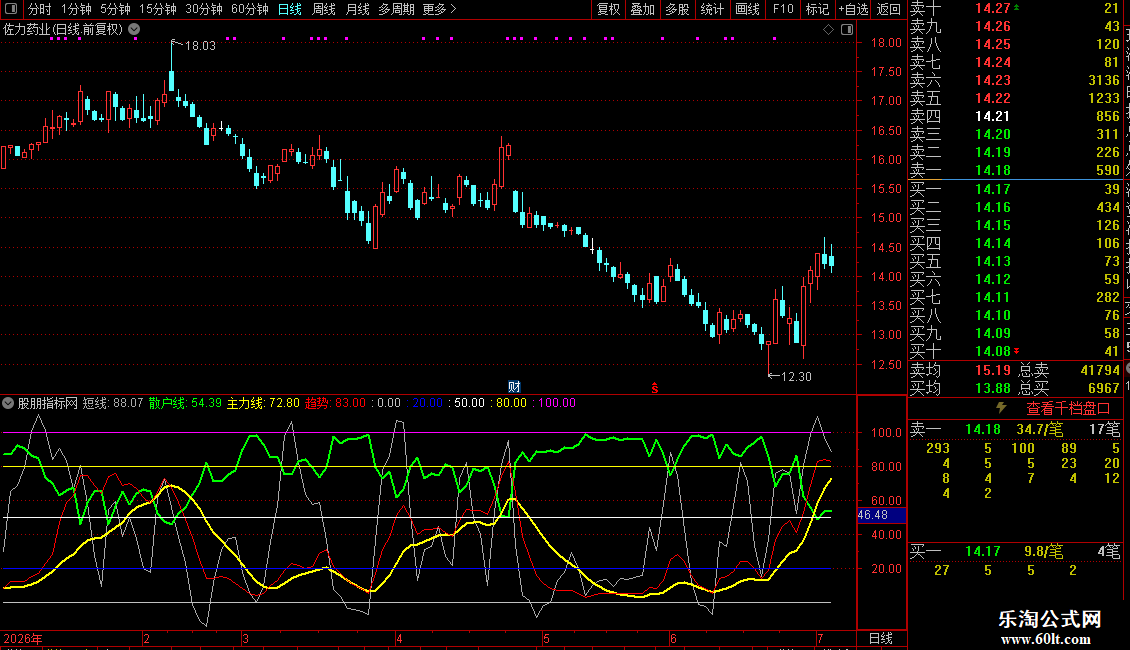Select 买十 price 14.08
This screenshot has height=650, width=1130.
tap(992, 351)
